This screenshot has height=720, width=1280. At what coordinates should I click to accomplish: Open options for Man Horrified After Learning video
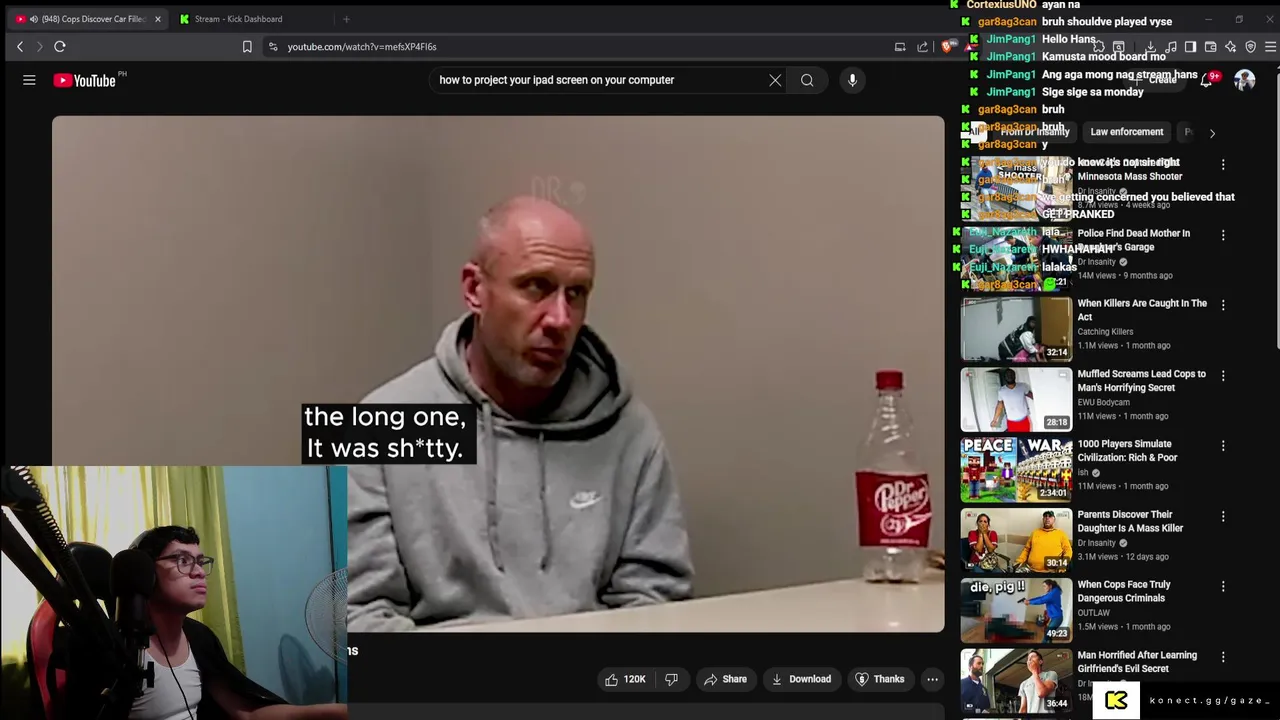click(1223, 657)
